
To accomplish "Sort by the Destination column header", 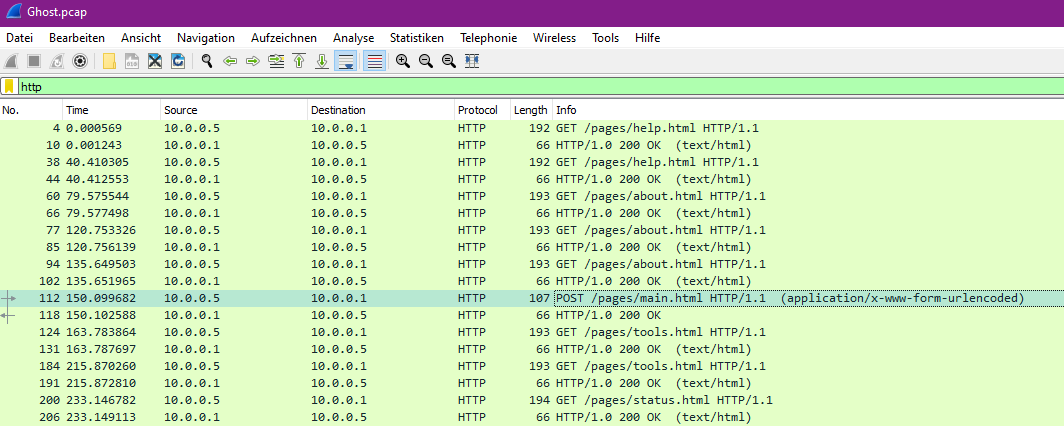I will pyautogui.click(x=381, y=110).
